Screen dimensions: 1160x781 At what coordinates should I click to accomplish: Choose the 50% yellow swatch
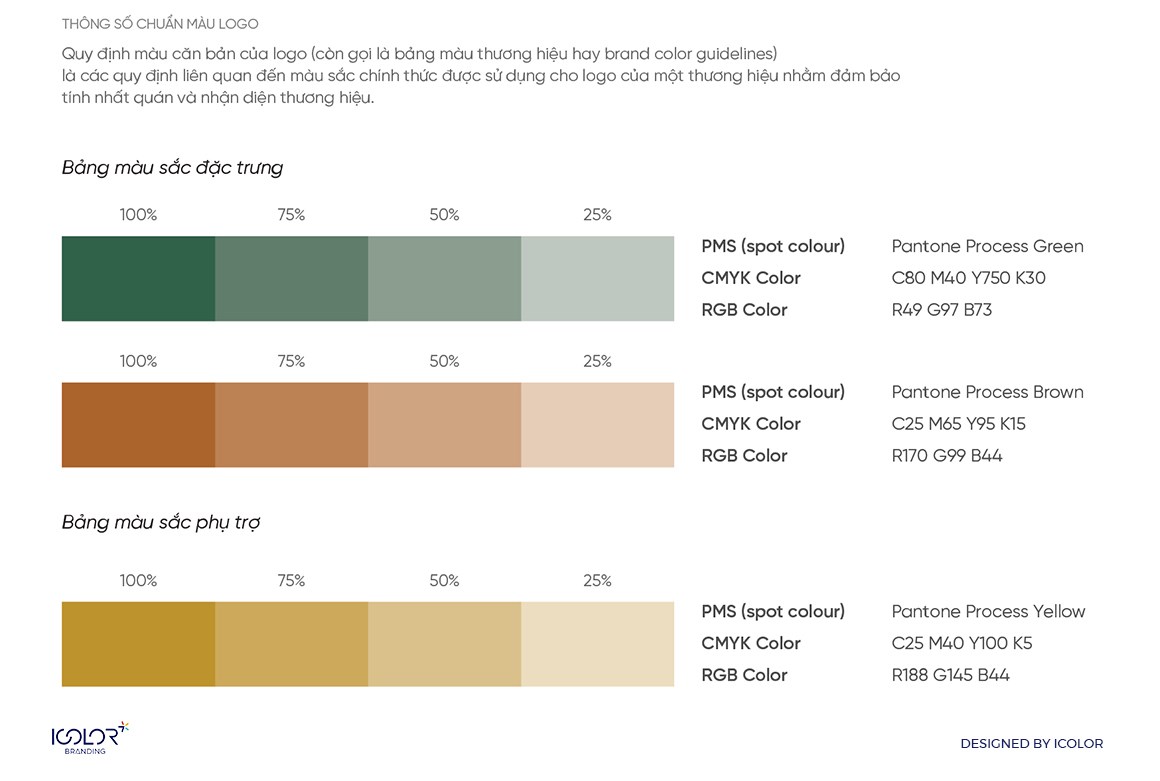pyautogui.click(x=444, y=644)
